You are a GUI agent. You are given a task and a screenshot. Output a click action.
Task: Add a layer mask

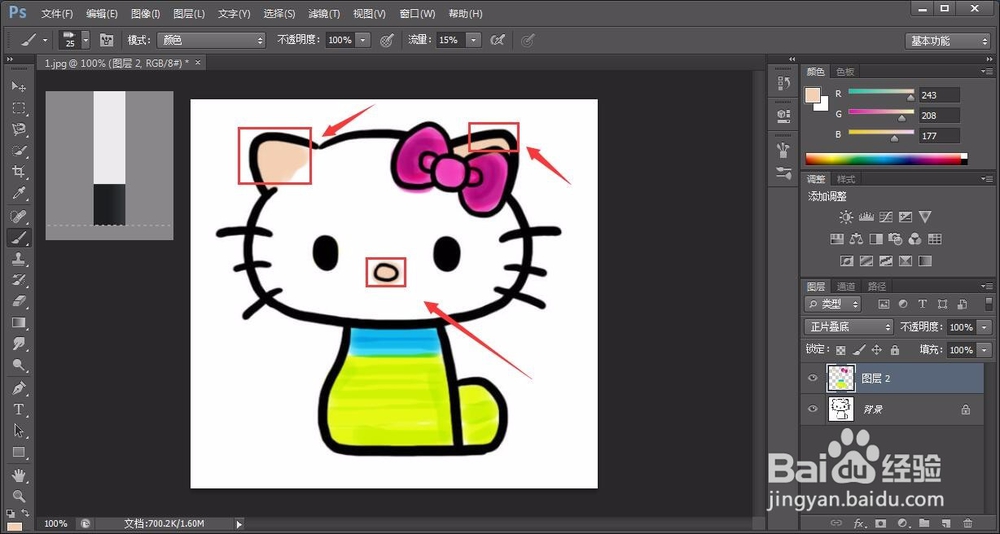pyautogui.click(x=881, y=523)
